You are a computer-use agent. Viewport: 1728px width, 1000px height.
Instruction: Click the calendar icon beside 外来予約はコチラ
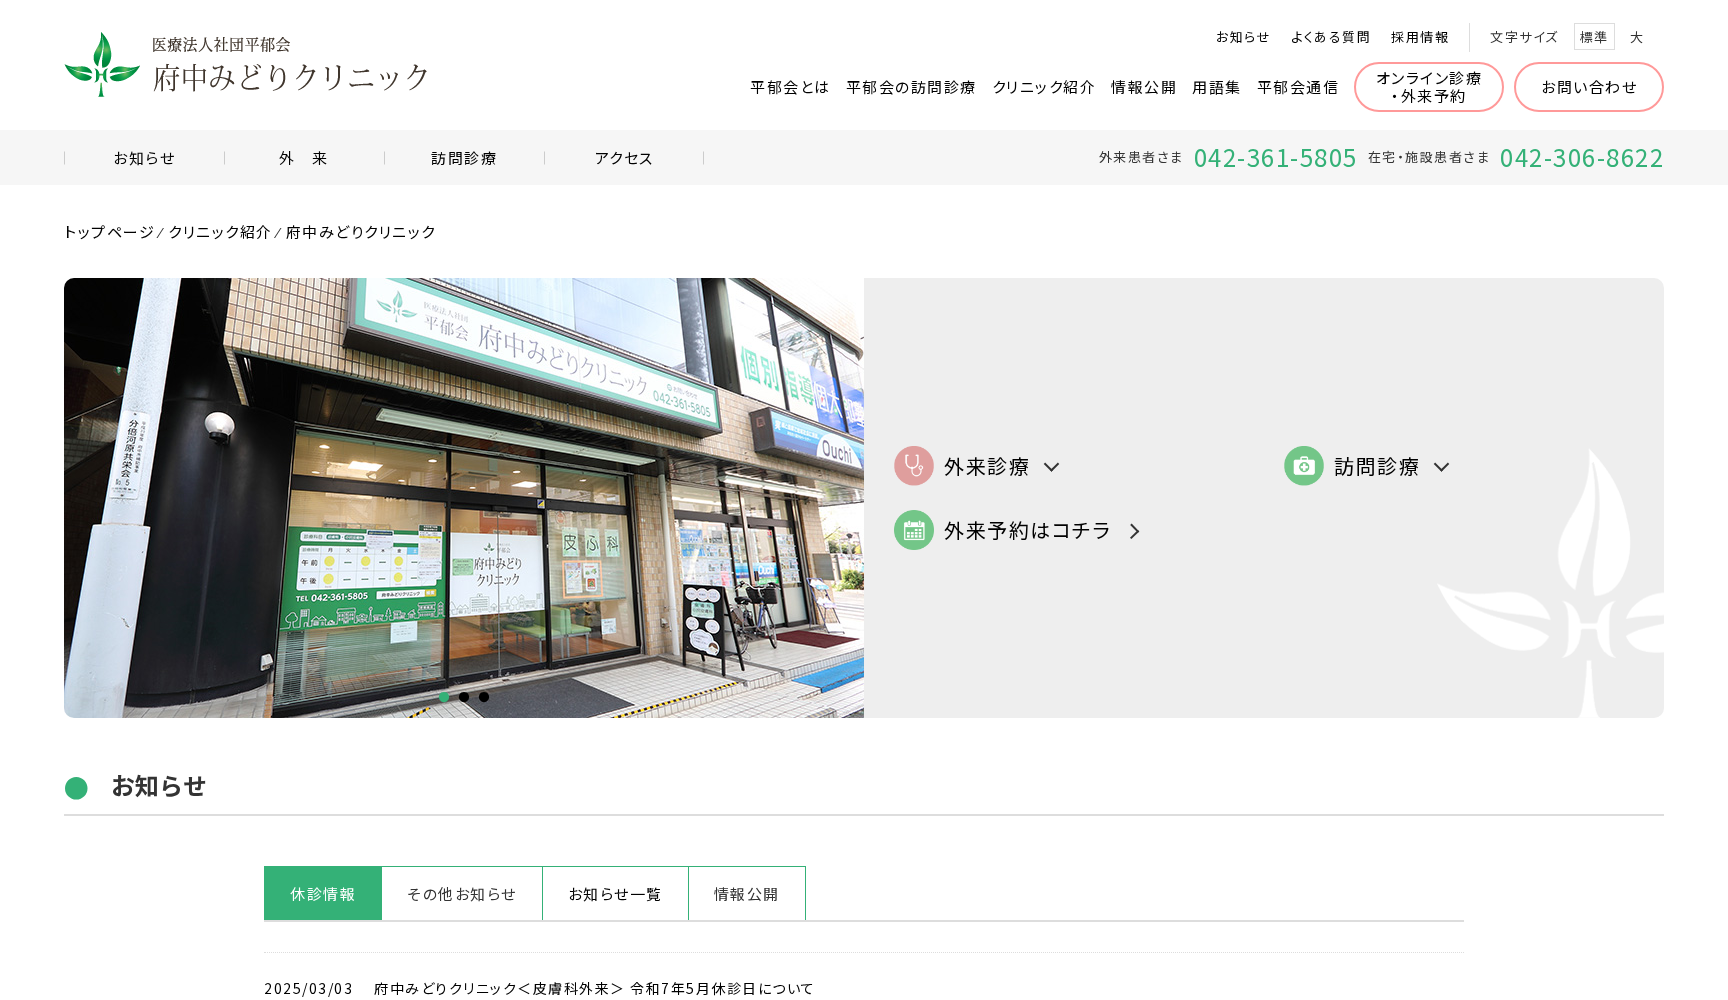[x=913, y=530]
